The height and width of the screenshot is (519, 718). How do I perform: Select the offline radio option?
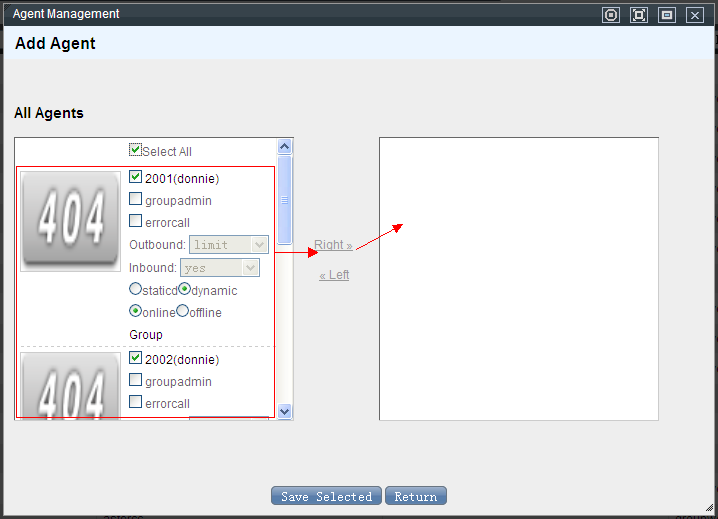(183, 311)
